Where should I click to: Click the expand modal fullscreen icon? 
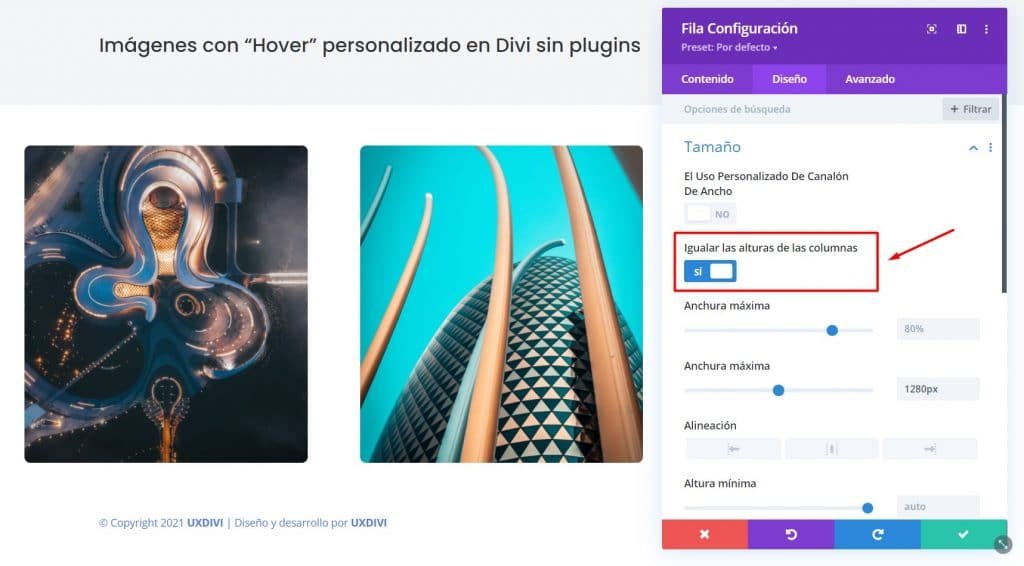coord(931,29)
